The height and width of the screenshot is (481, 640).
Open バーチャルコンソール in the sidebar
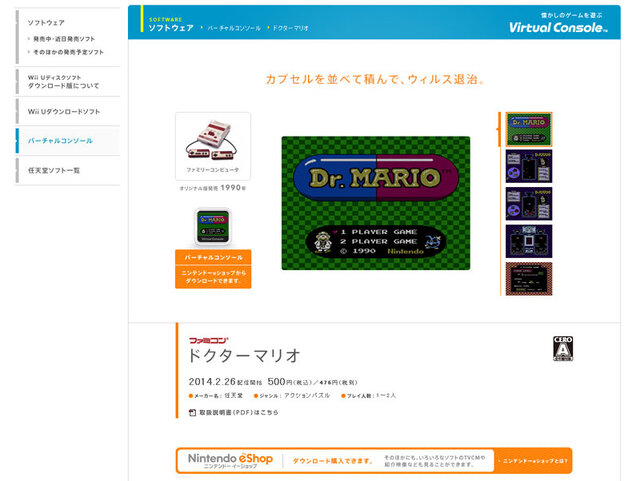(60, 140)
